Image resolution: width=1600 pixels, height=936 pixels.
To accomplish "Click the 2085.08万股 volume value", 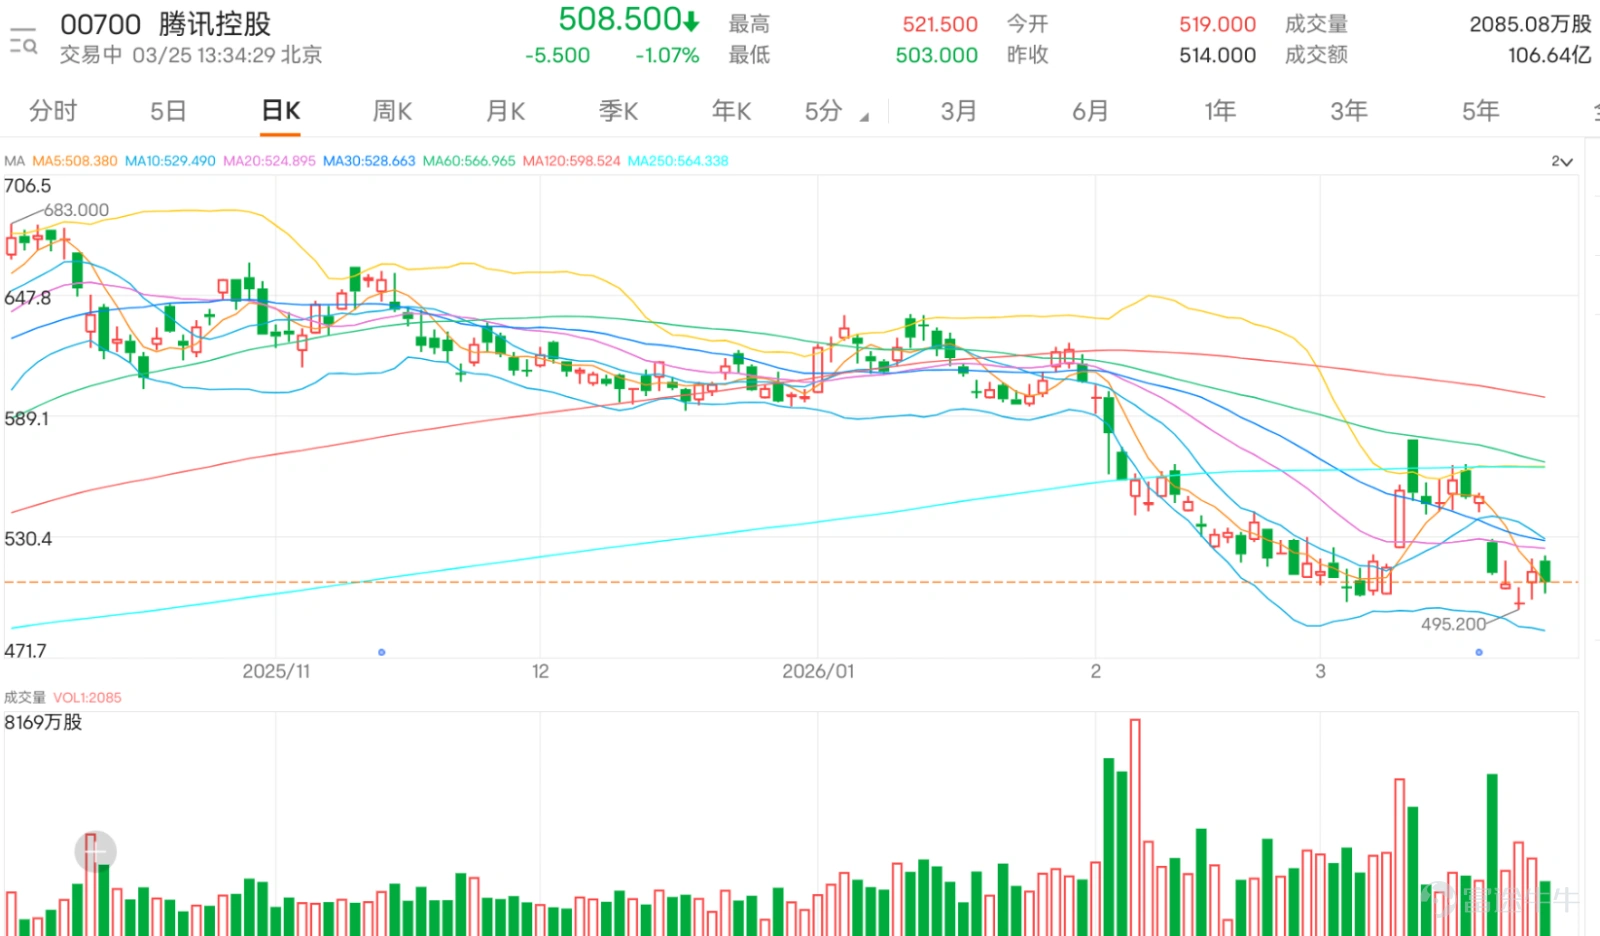I will (1530, 24).
